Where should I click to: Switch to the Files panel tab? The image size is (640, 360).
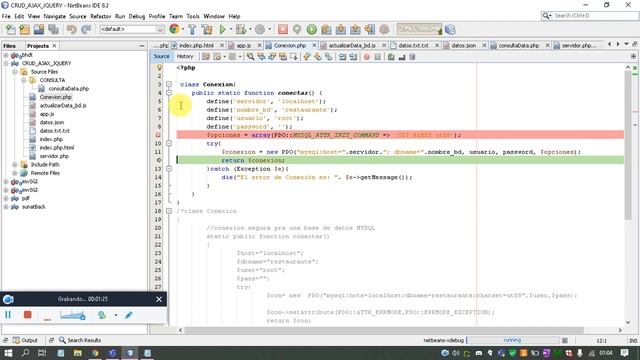(x=9, y=46)
